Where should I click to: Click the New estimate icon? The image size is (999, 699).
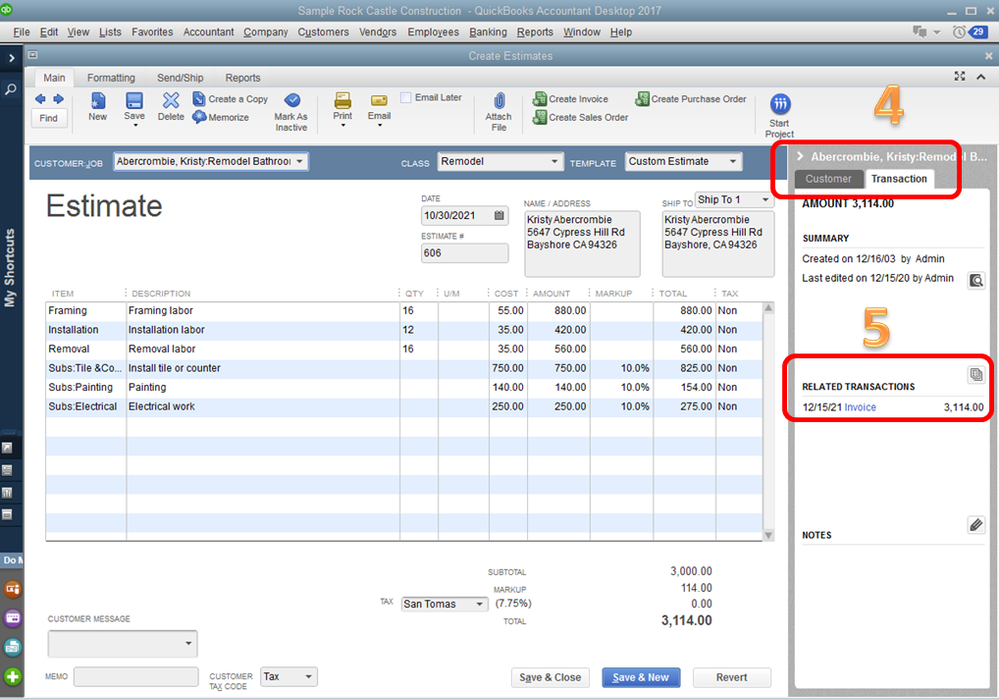(x=97, y=101)
